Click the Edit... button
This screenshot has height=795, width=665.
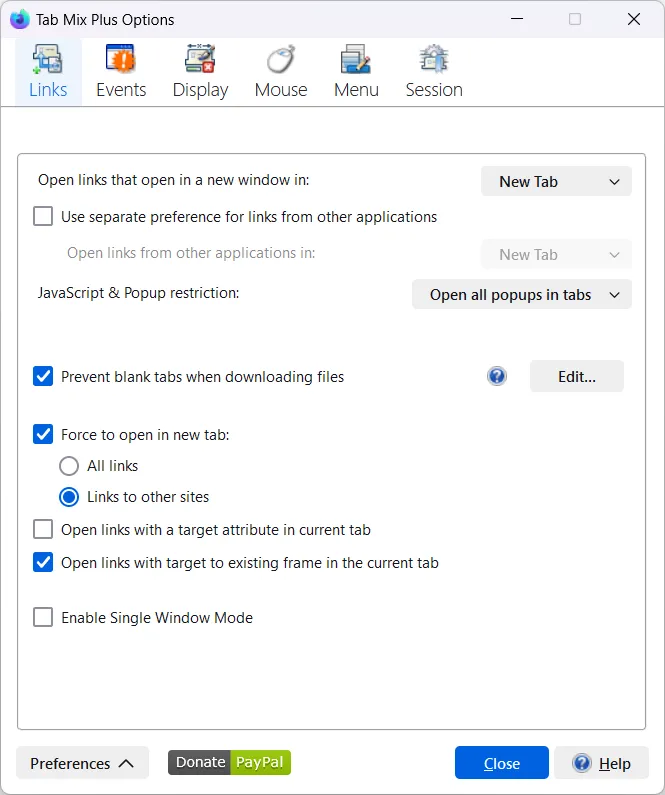(576, 377)
